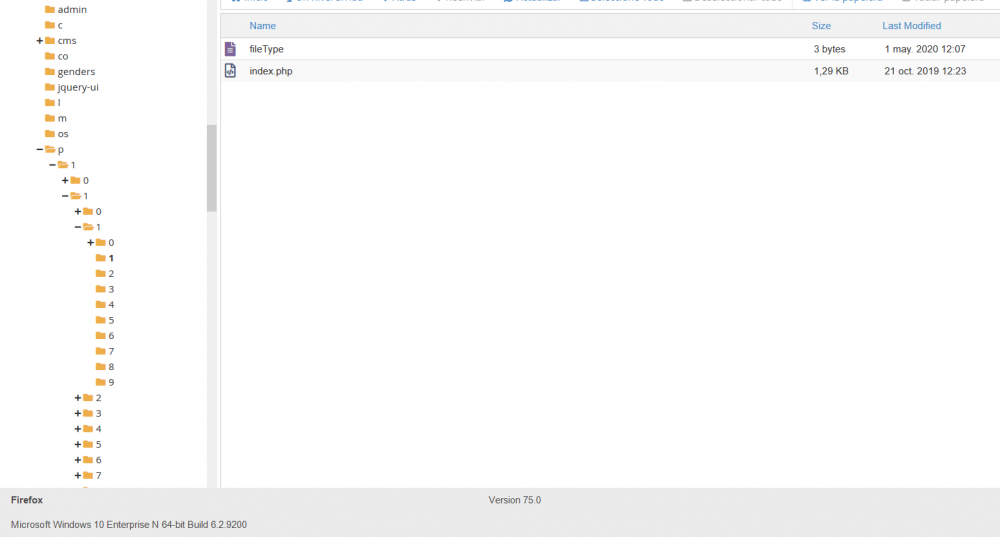Click the jquery-ui folder icon
This screenshot has width=1000, height=537.
(x=50, y=87)
